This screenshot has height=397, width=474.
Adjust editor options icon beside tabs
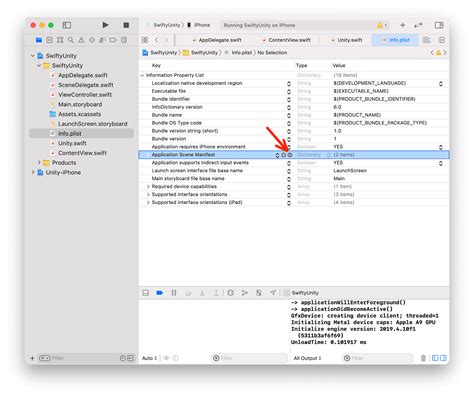426,40
